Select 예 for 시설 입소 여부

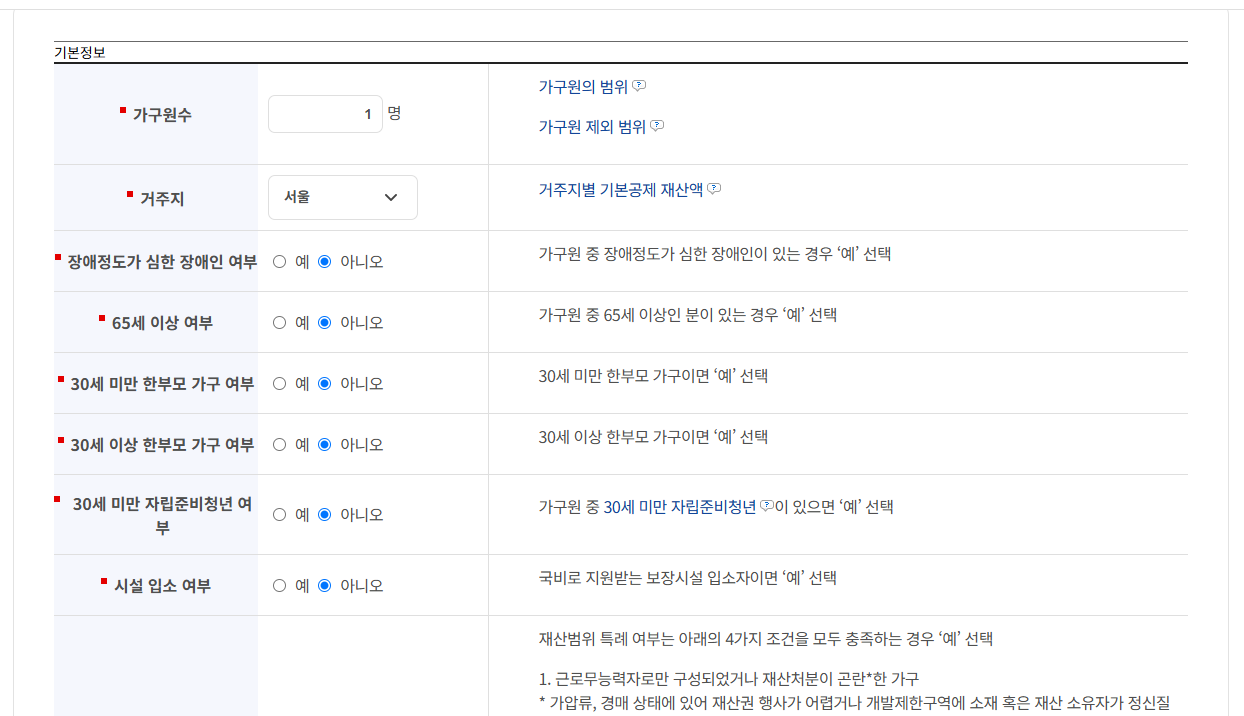pos(279,586)
